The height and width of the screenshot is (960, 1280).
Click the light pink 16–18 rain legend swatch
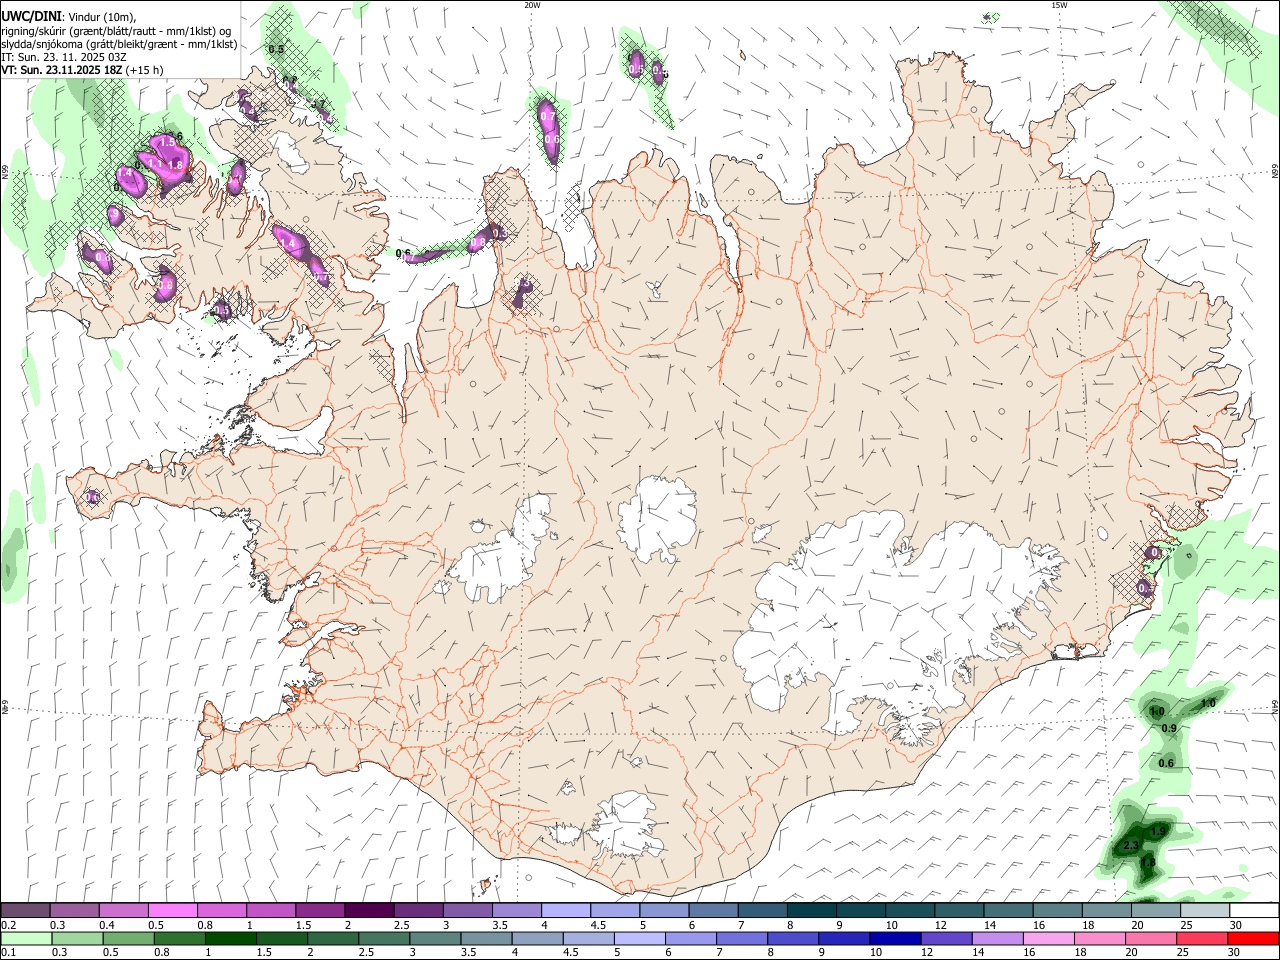1049,938
